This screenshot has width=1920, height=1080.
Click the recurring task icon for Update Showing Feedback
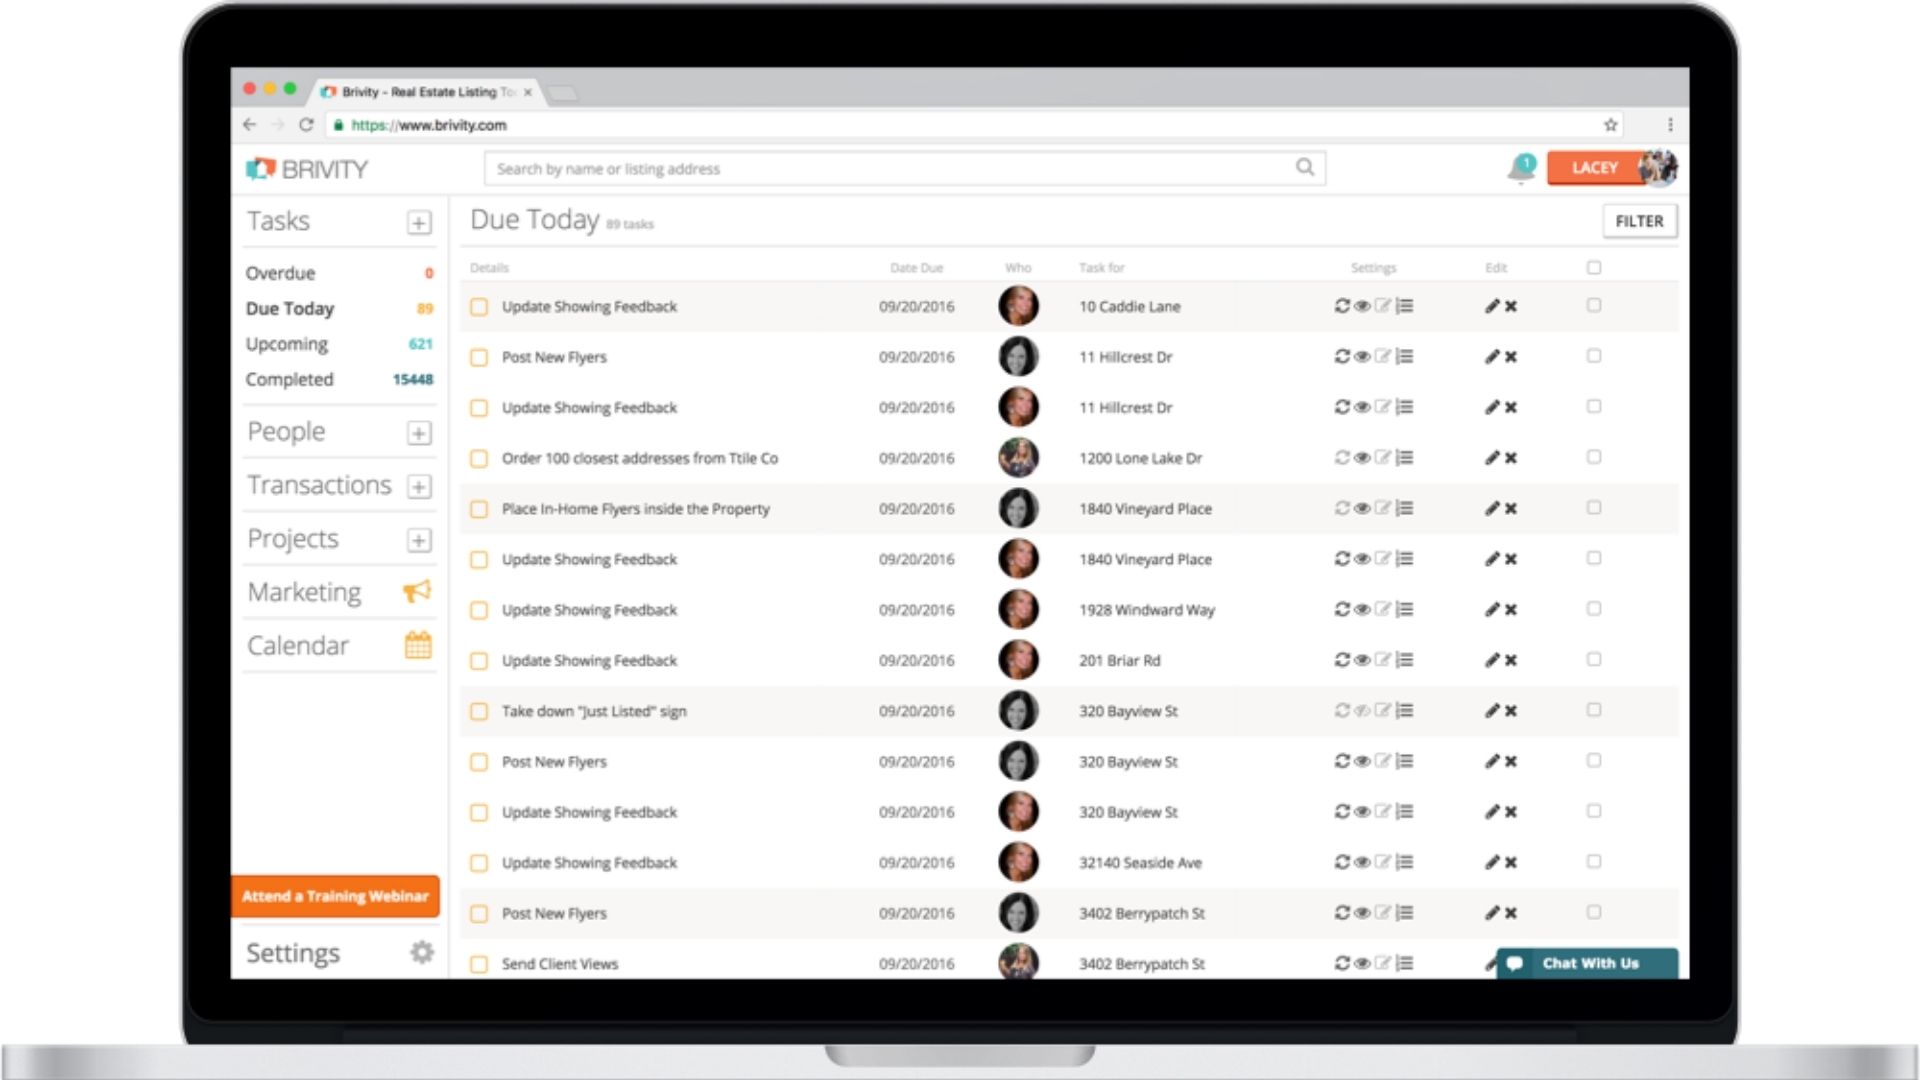(1341, 306)
